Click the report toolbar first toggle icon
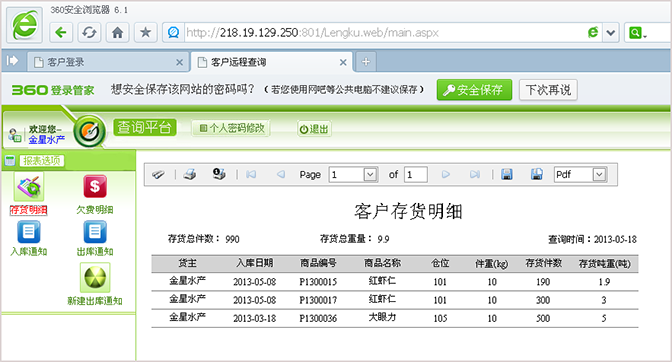672x362 pixels. click(x=158, y=174)
